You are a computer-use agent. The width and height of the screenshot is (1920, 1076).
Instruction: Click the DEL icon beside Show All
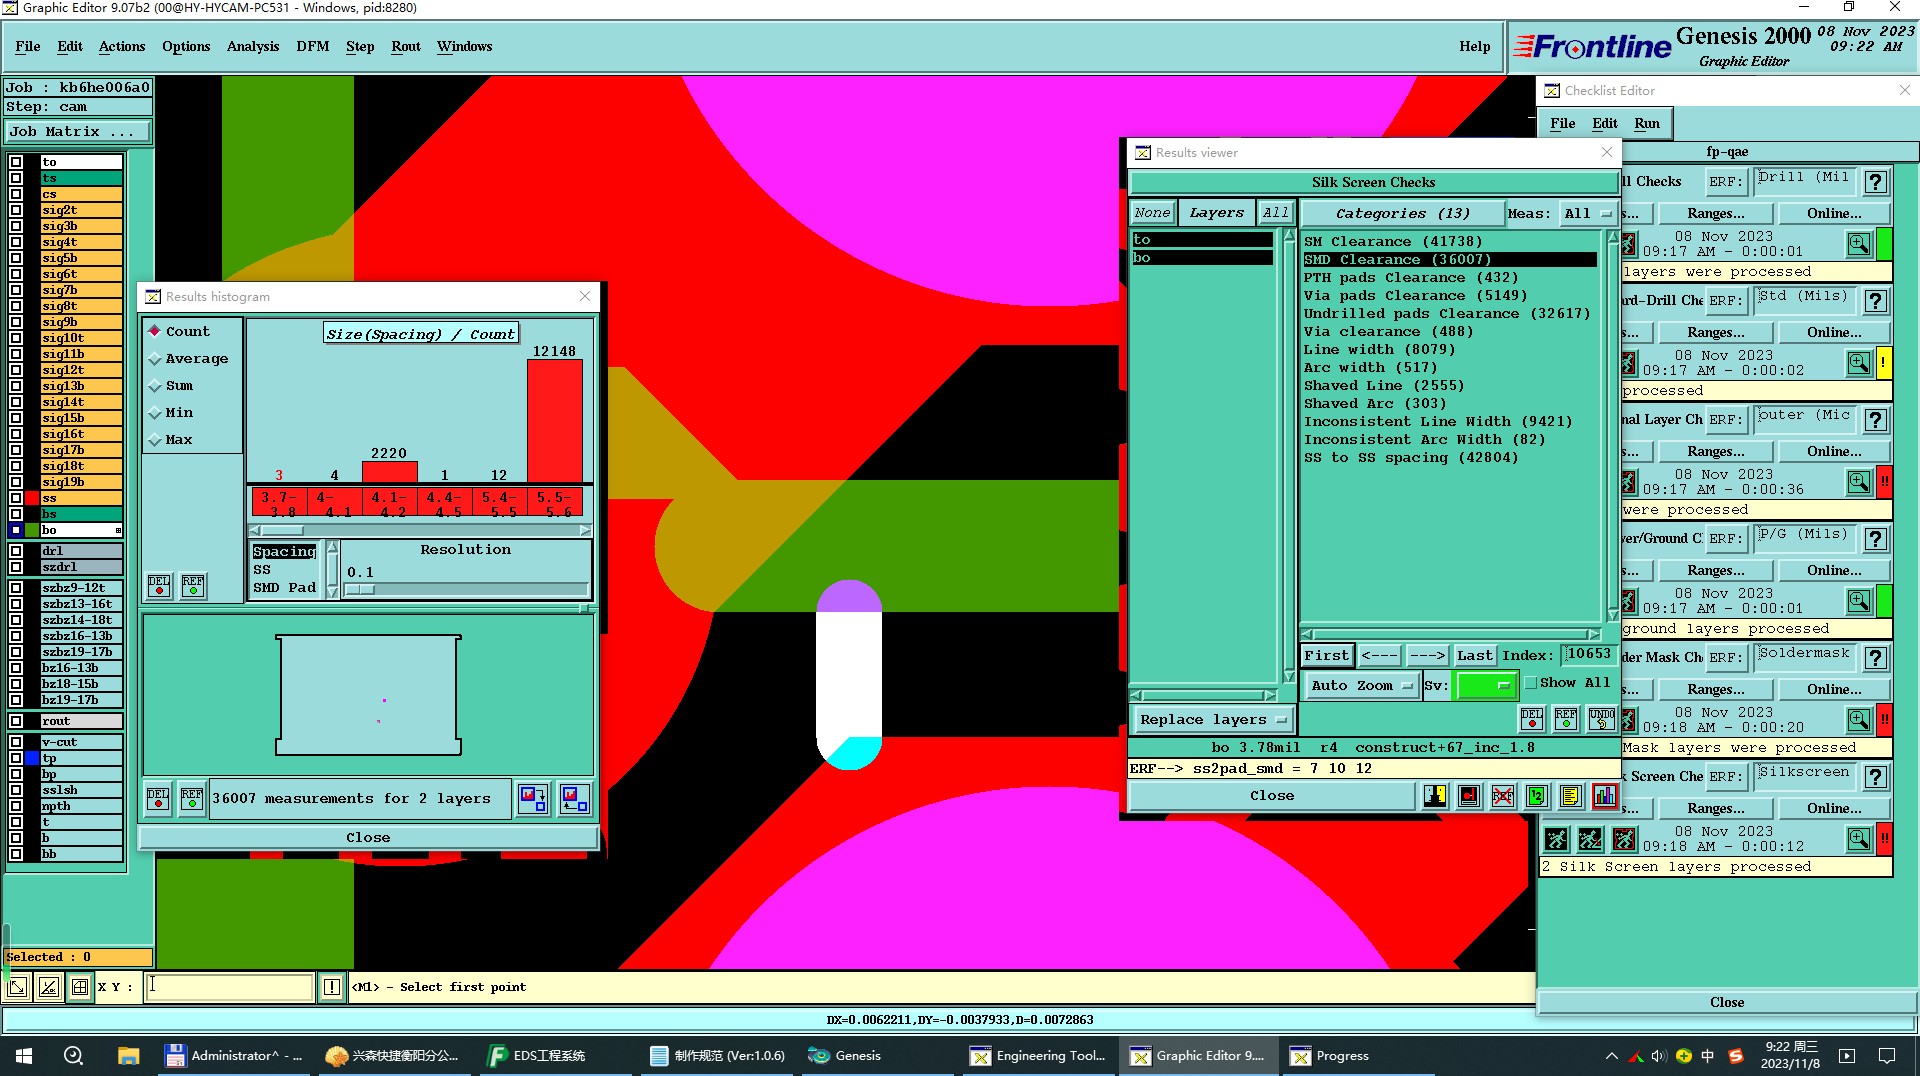(x=1531, y=719)
